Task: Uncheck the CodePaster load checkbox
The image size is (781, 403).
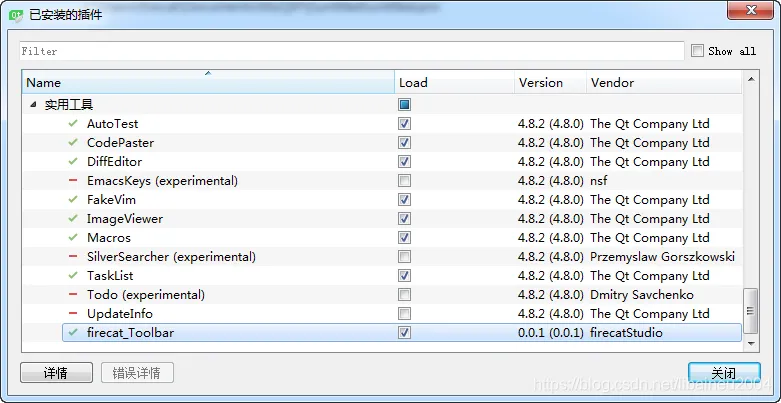Action: (x=404, y=142)
